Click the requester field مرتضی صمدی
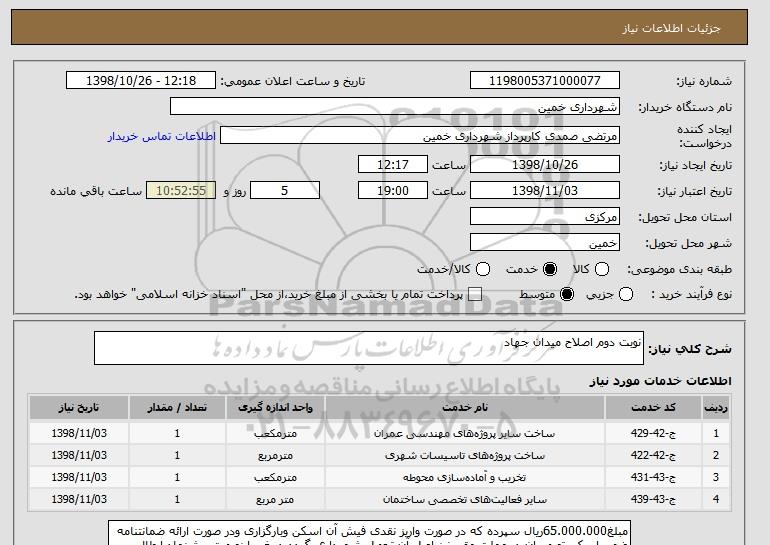This screenshot has height=545, width=770. coord(420,136)
